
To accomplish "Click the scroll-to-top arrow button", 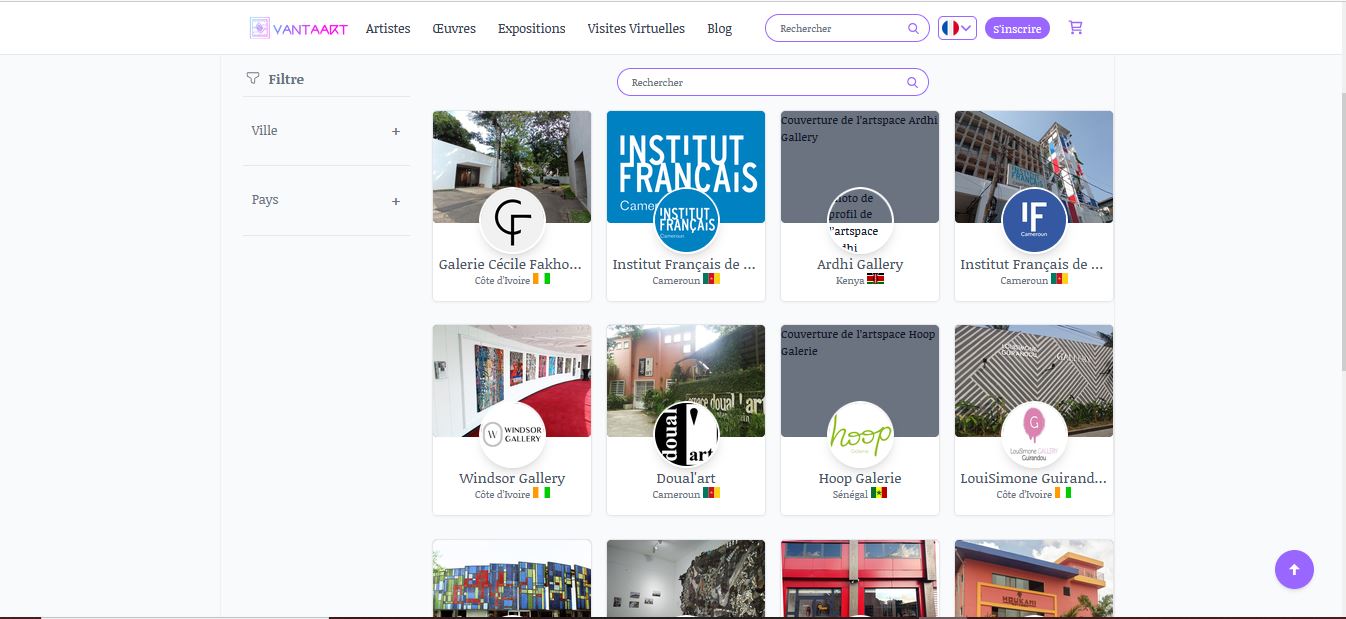I will click(x=1294, y=569).
